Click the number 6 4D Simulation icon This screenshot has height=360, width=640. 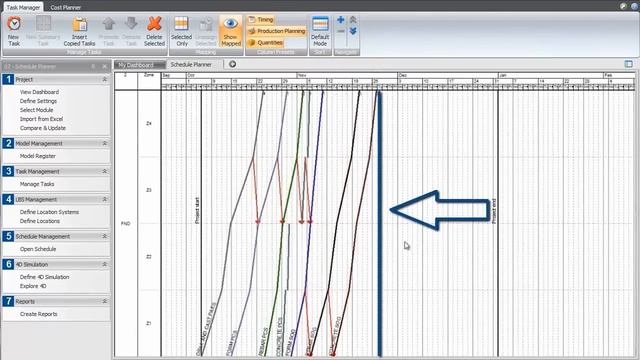point(8,264)
